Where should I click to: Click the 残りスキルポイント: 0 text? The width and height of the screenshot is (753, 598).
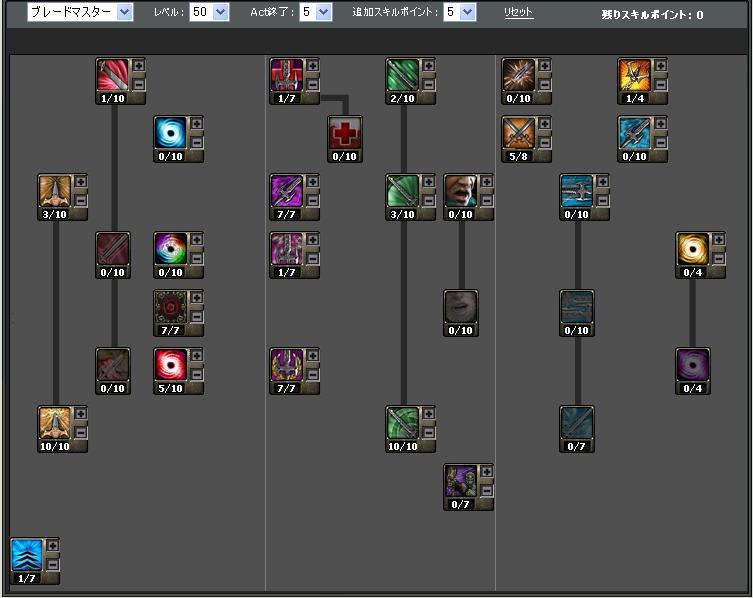coord(652,15)
